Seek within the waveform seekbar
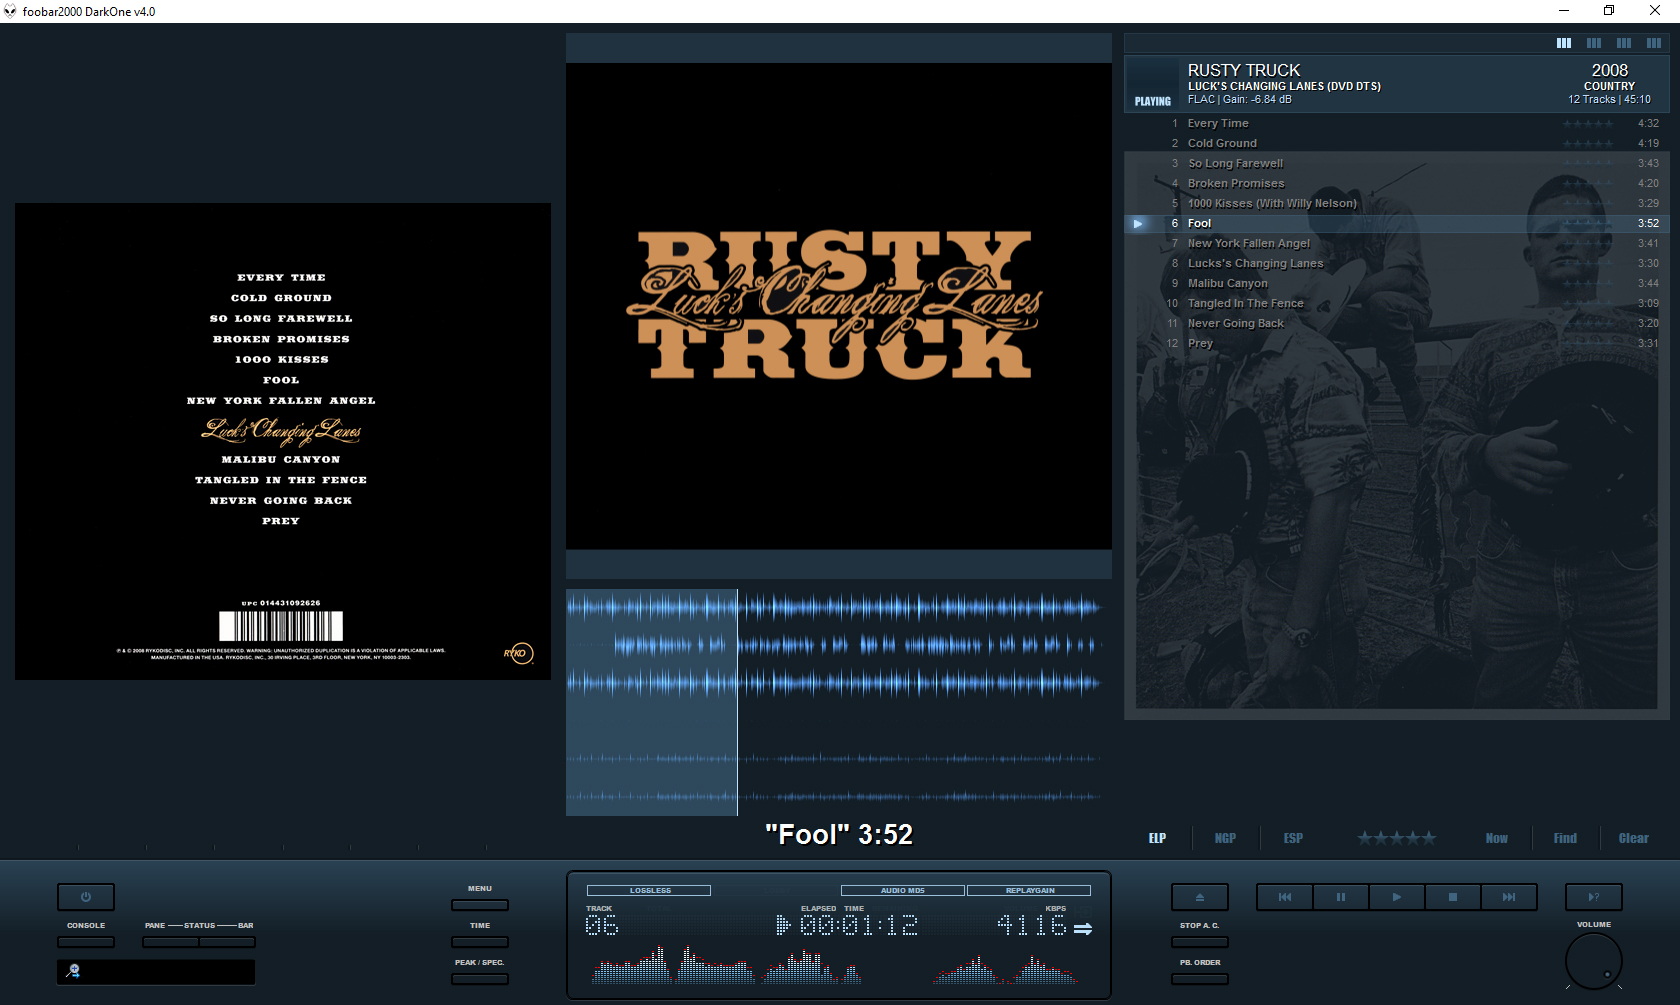1680x1005 pixels. pyautogui.click(x=838, y=702)
